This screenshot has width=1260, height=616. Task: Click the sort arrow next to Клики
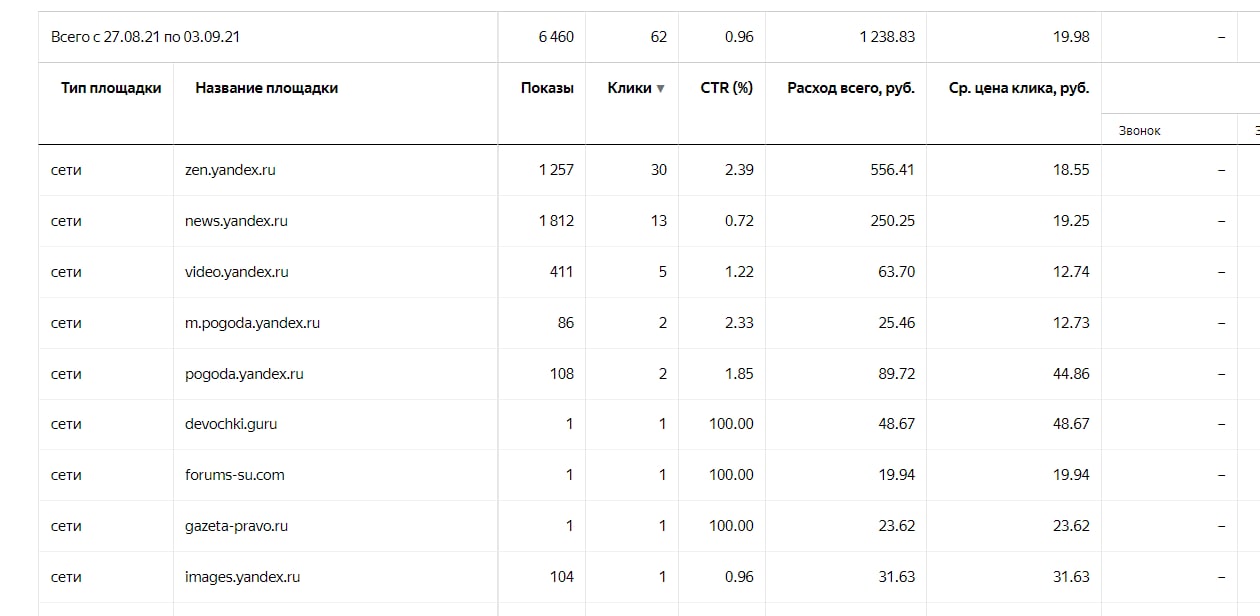660,89
